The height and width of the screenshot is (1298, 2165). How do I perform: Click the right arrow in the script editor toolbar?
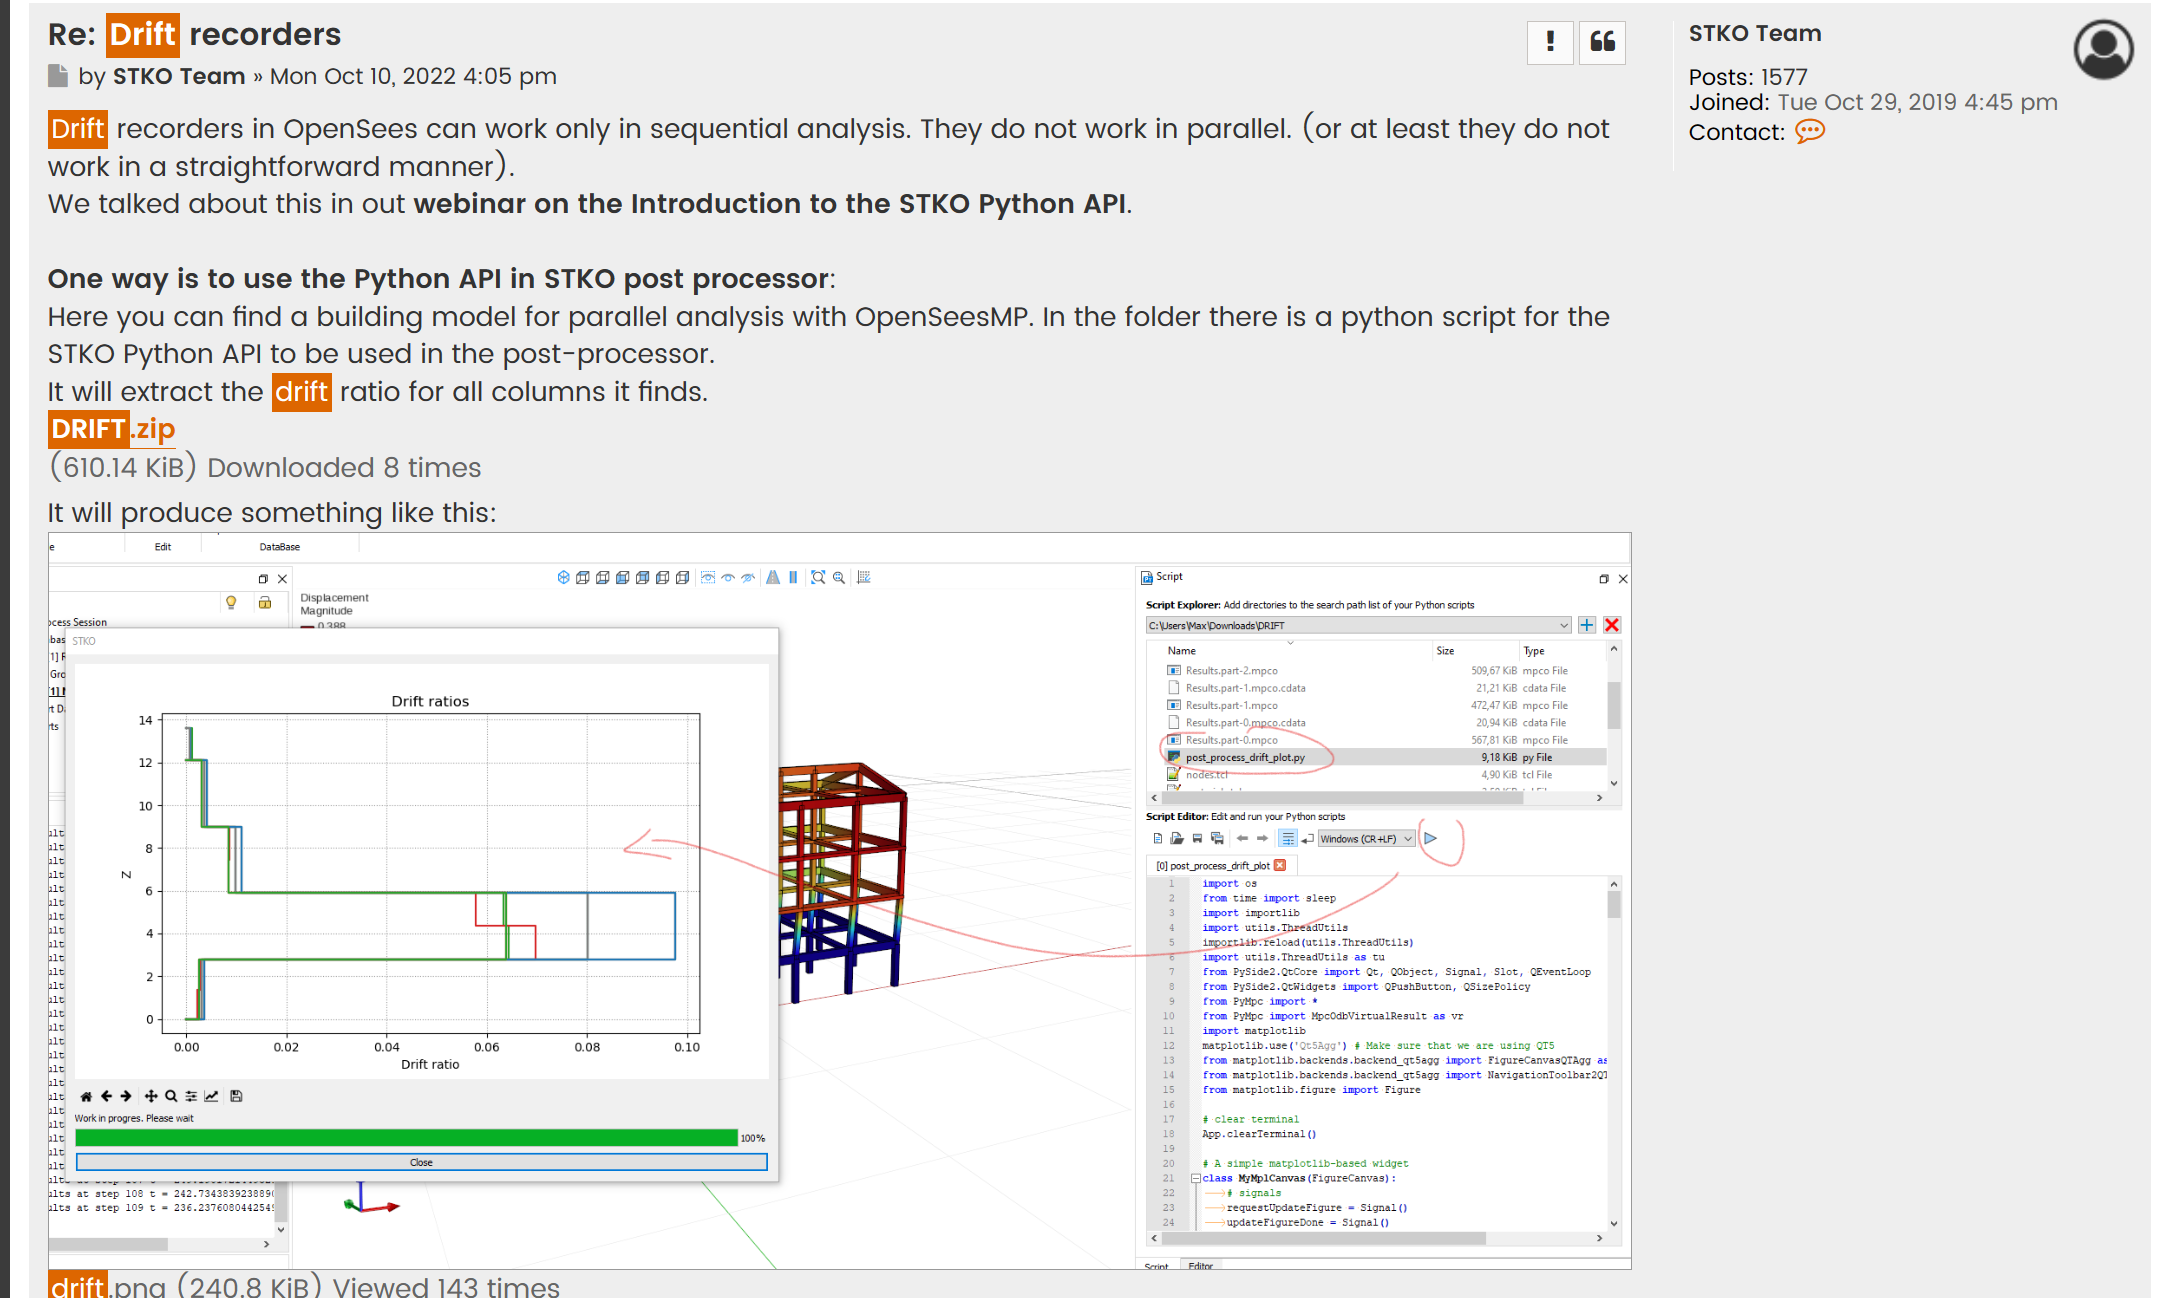(1262, 839)
